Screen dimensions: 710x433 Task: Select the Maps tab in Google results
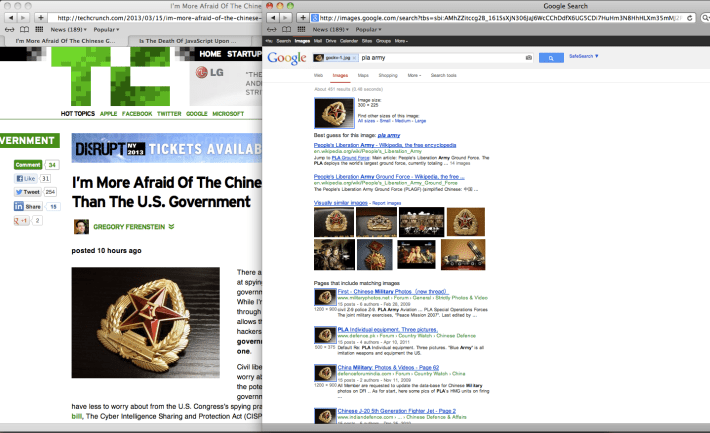point(363,76)
